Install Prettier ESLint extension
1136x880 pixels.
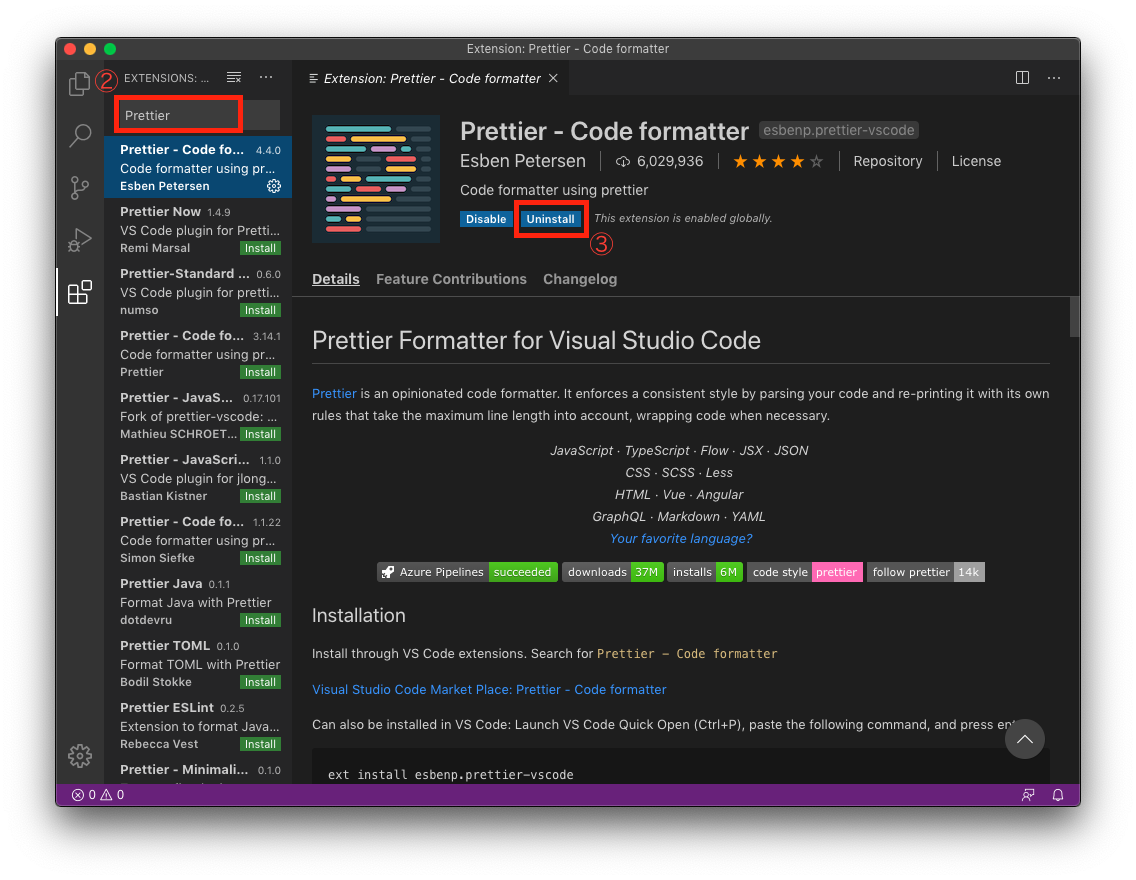(260, 745)
